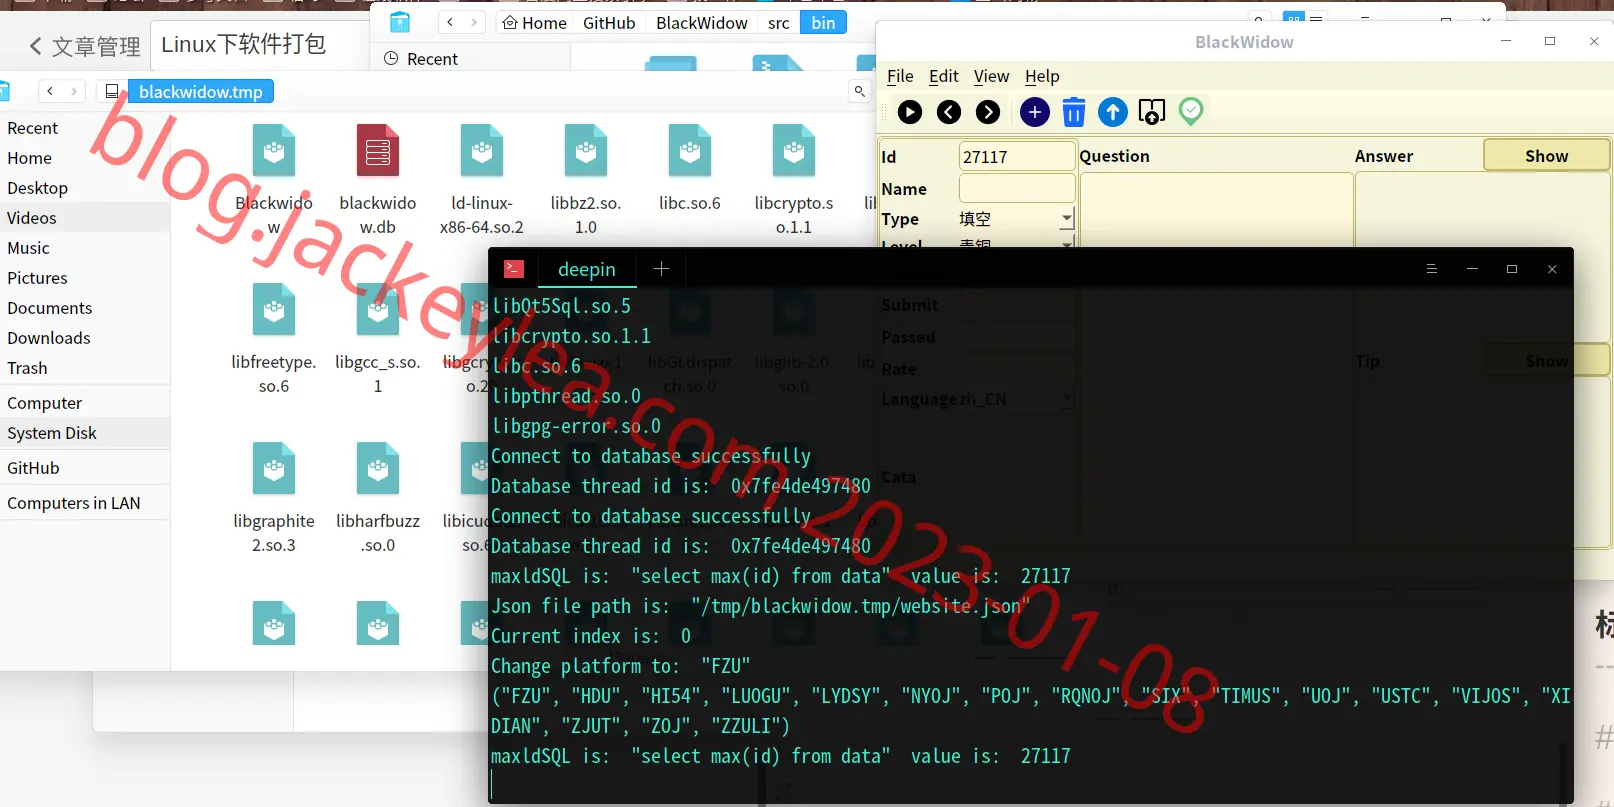Click the Name input field
Screen dimensions: 1614x807
[x=1017, y=188]
